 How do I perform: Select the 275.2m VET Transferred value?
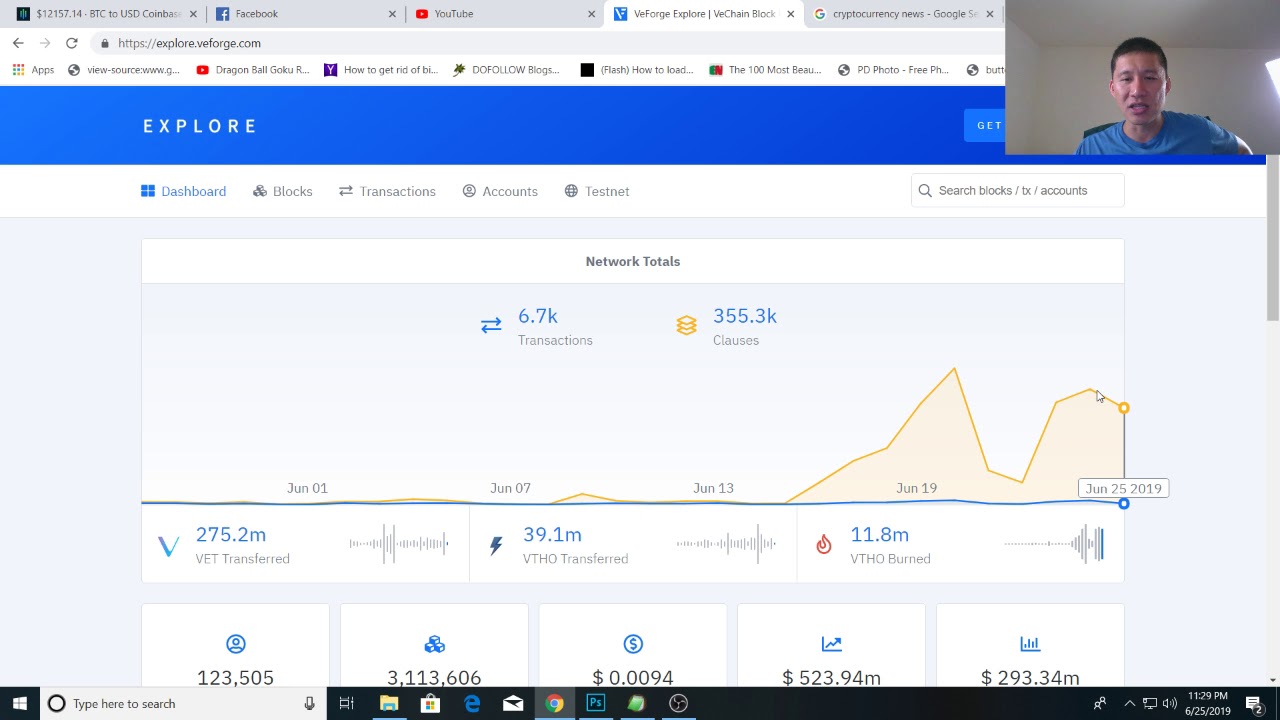(231, 535)
